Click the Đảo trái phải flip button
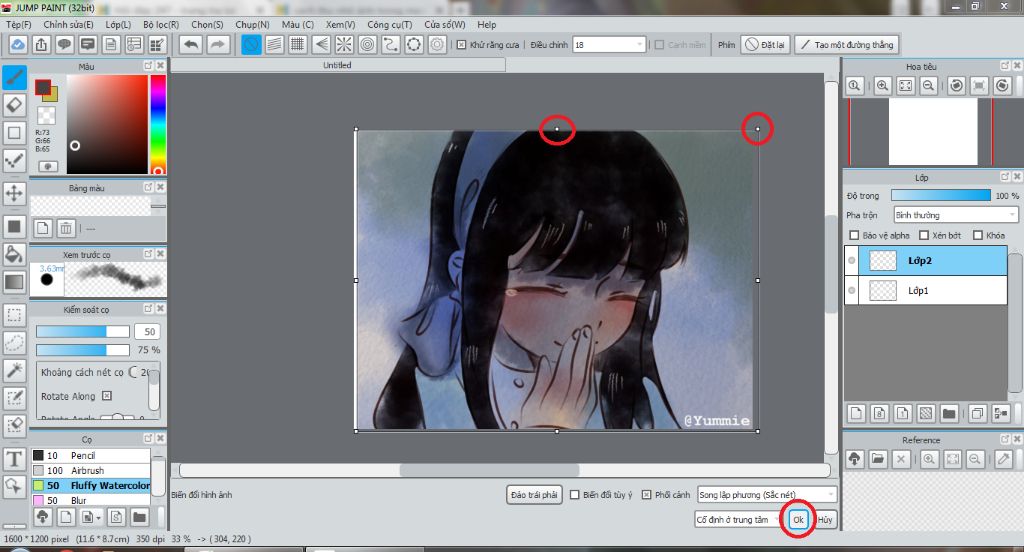 coord(534,495)
